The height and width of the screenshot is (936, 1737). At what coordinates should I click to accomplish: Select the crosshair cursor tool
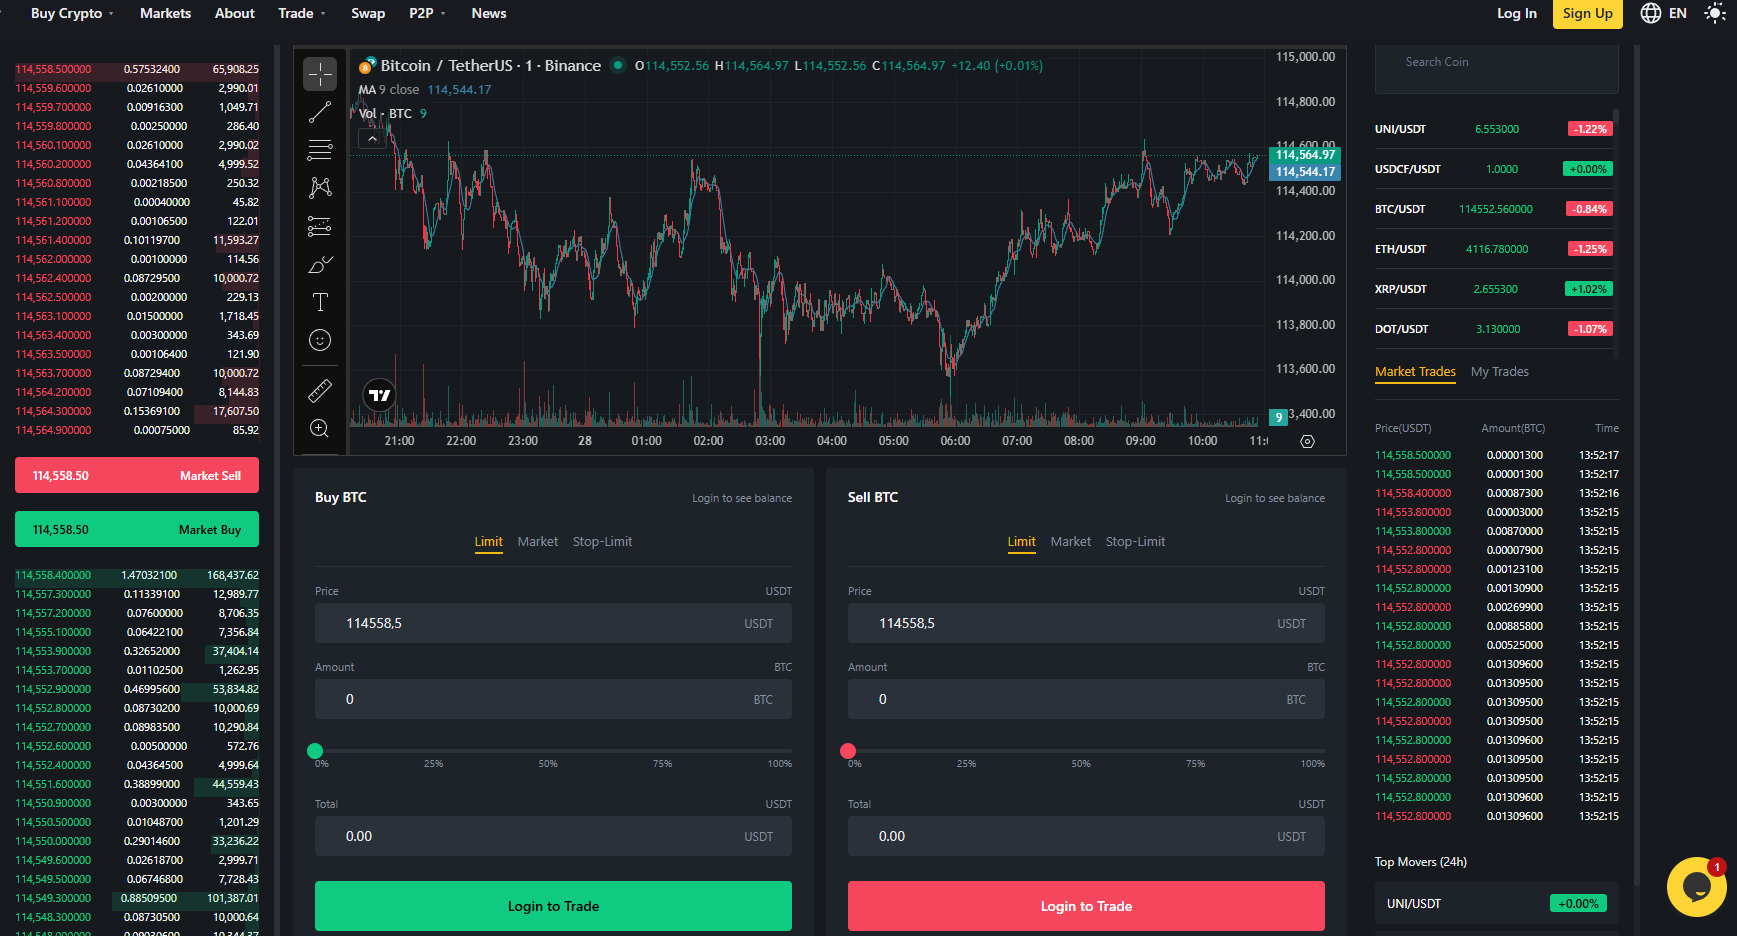click(x=320, y=73)
